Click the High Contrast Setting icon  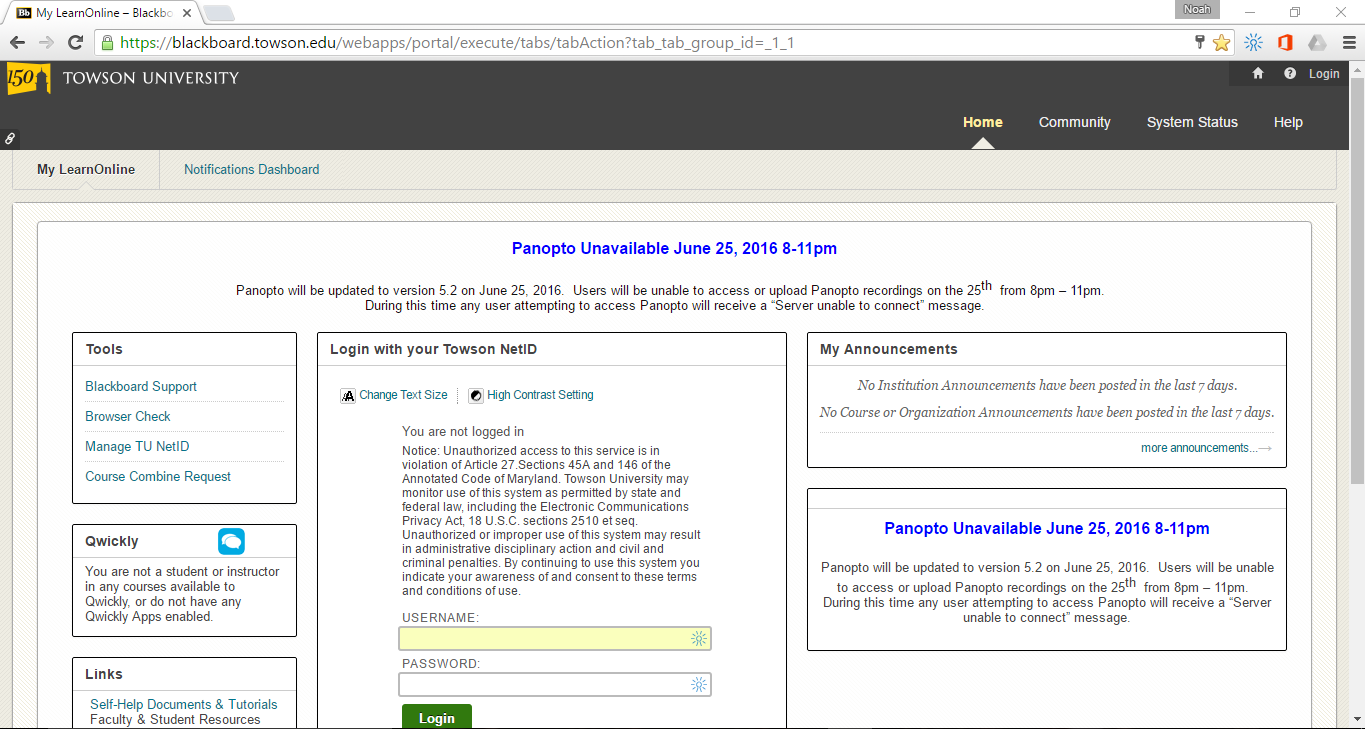[x=476, y=396]
